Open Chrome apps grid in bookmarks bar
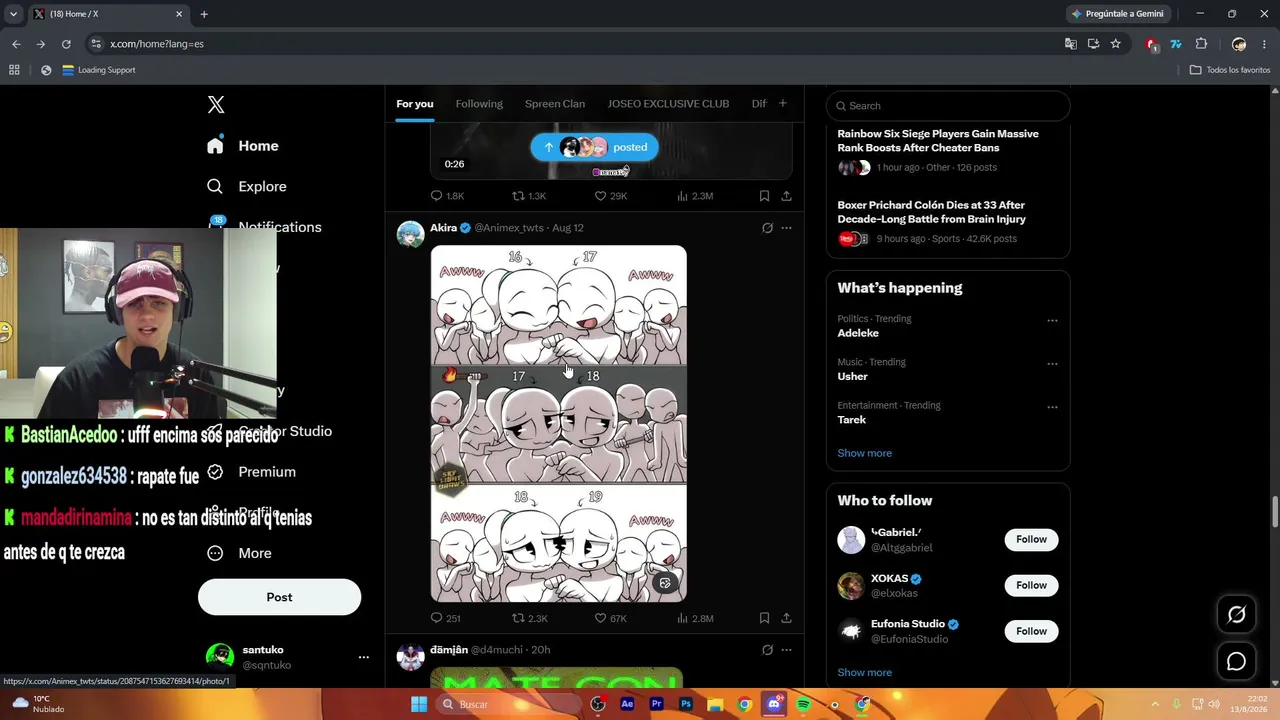This screenshot has width=1280, height=720. (x=14, y=70)
